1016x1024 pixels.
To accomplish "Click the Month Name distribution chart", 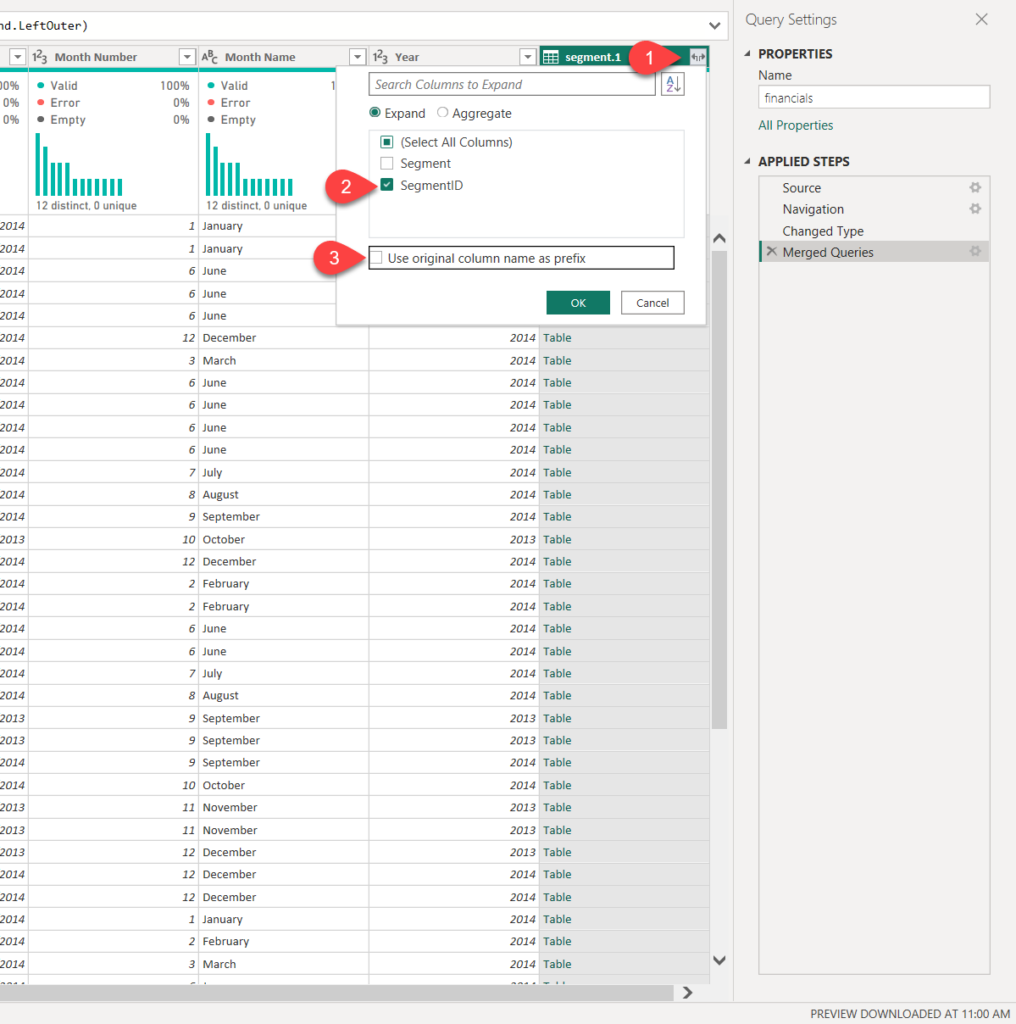I will [x=249, y=165].
